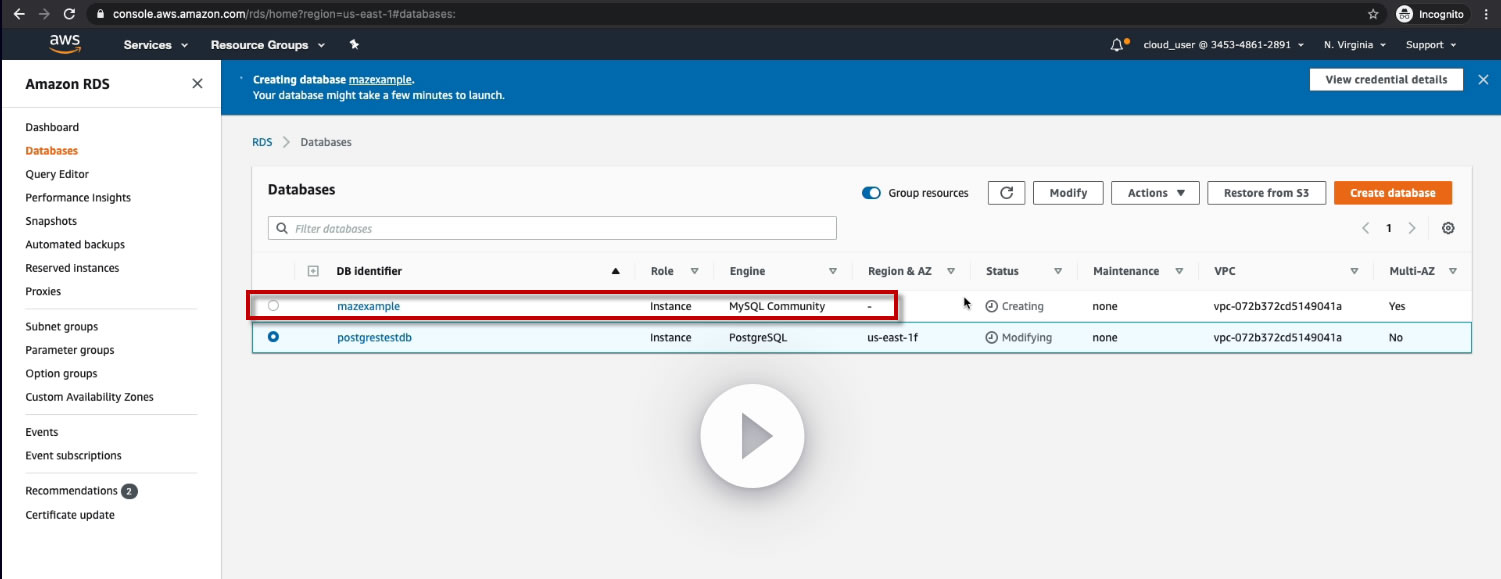This screenshot has width=1501, height=579.
Task: Play the video overlay button
Action: [752, 436]
